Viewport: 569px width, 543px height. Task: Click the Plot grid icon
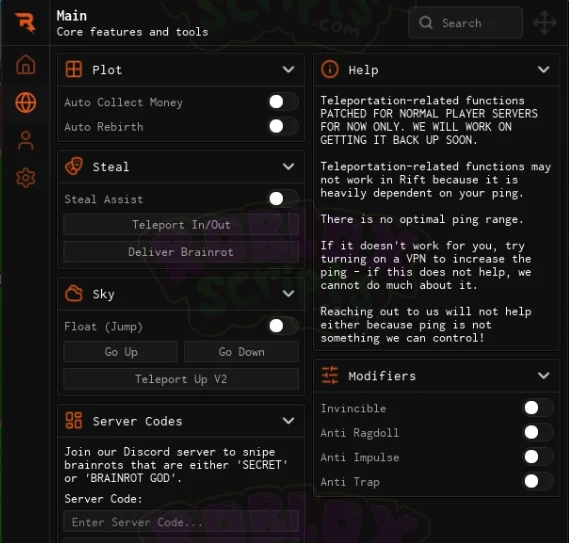(x=74, y=69)
